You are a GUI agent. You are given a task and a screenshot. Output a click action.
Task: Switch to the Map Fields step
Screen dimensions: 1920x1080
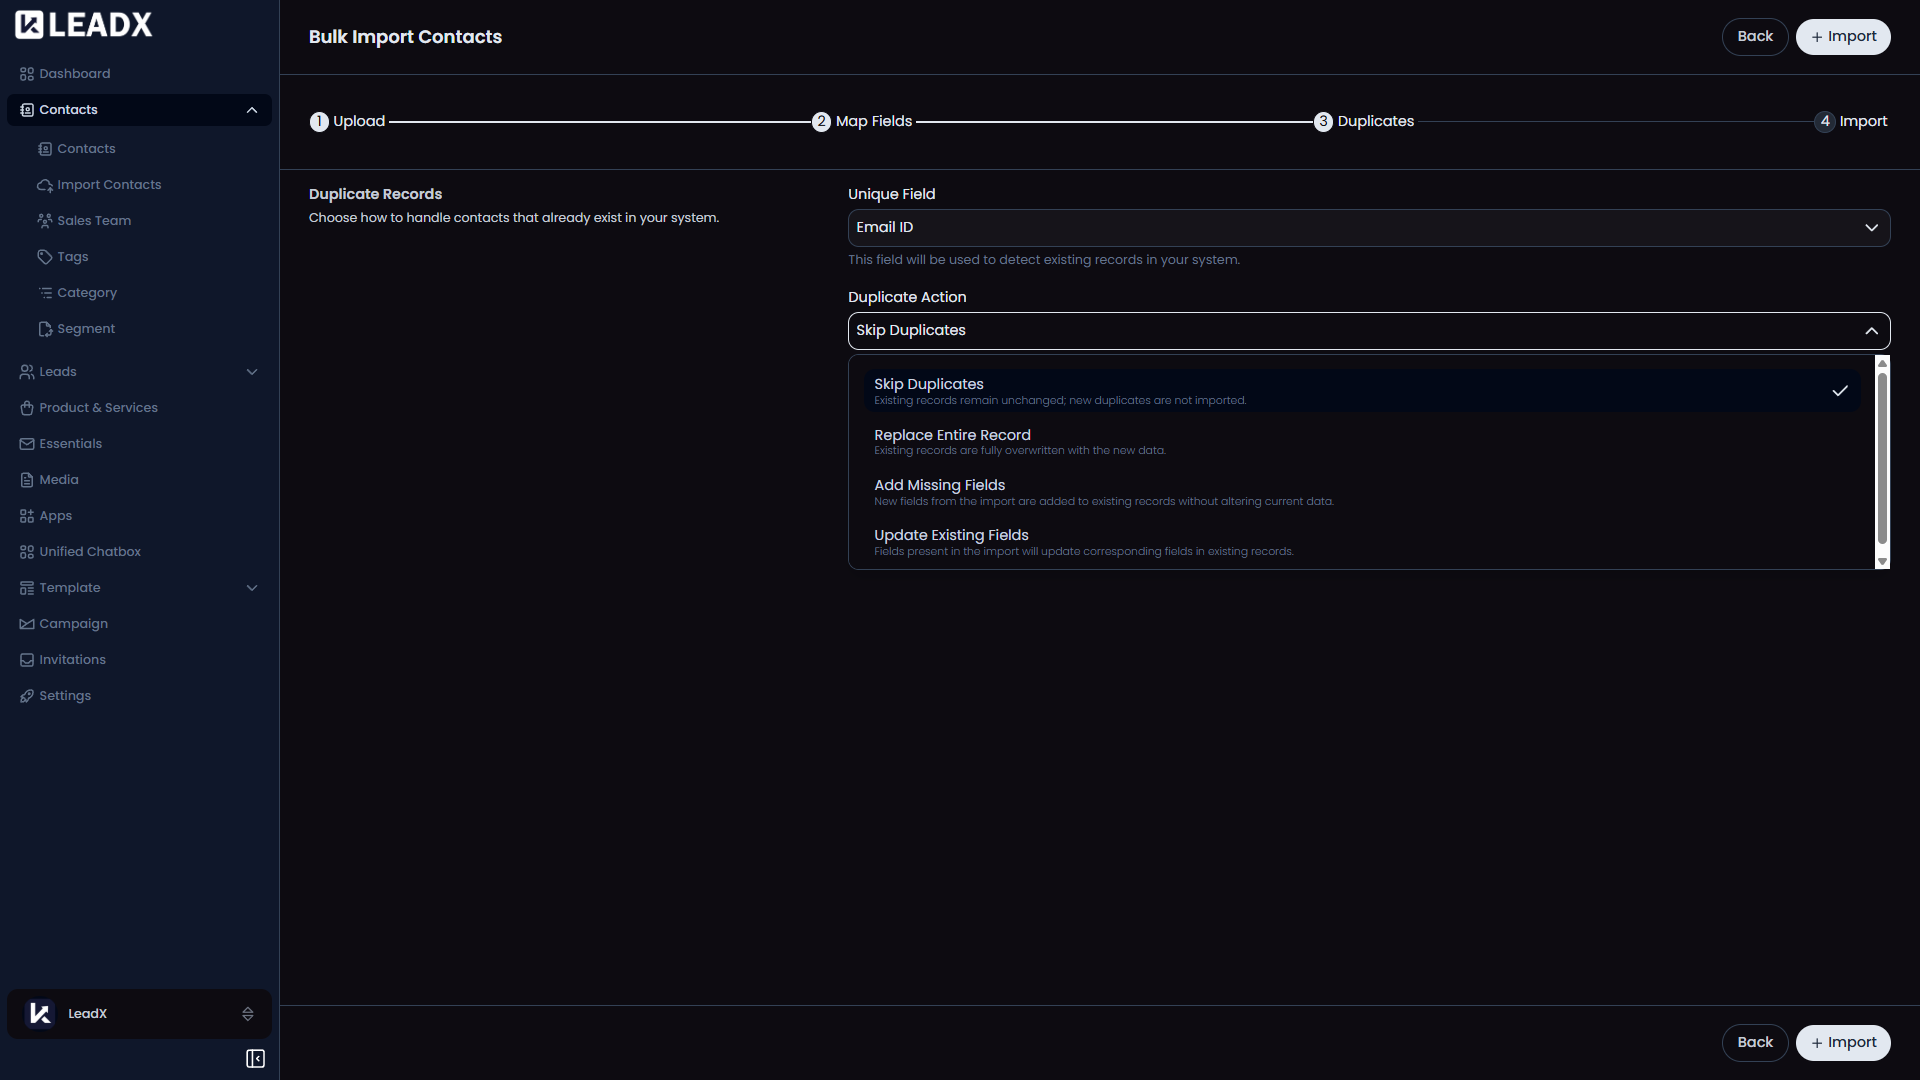(861, 121)
